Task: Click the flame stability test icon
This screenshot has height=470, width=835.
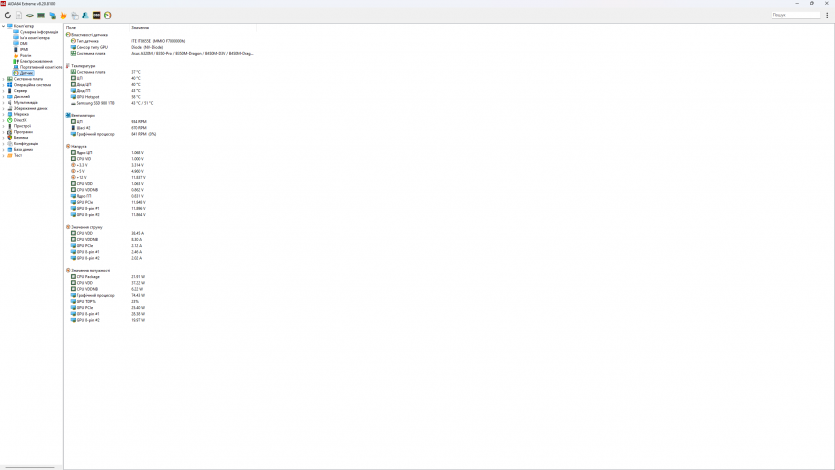Action: pyautogui.click(x=64, y=15)
